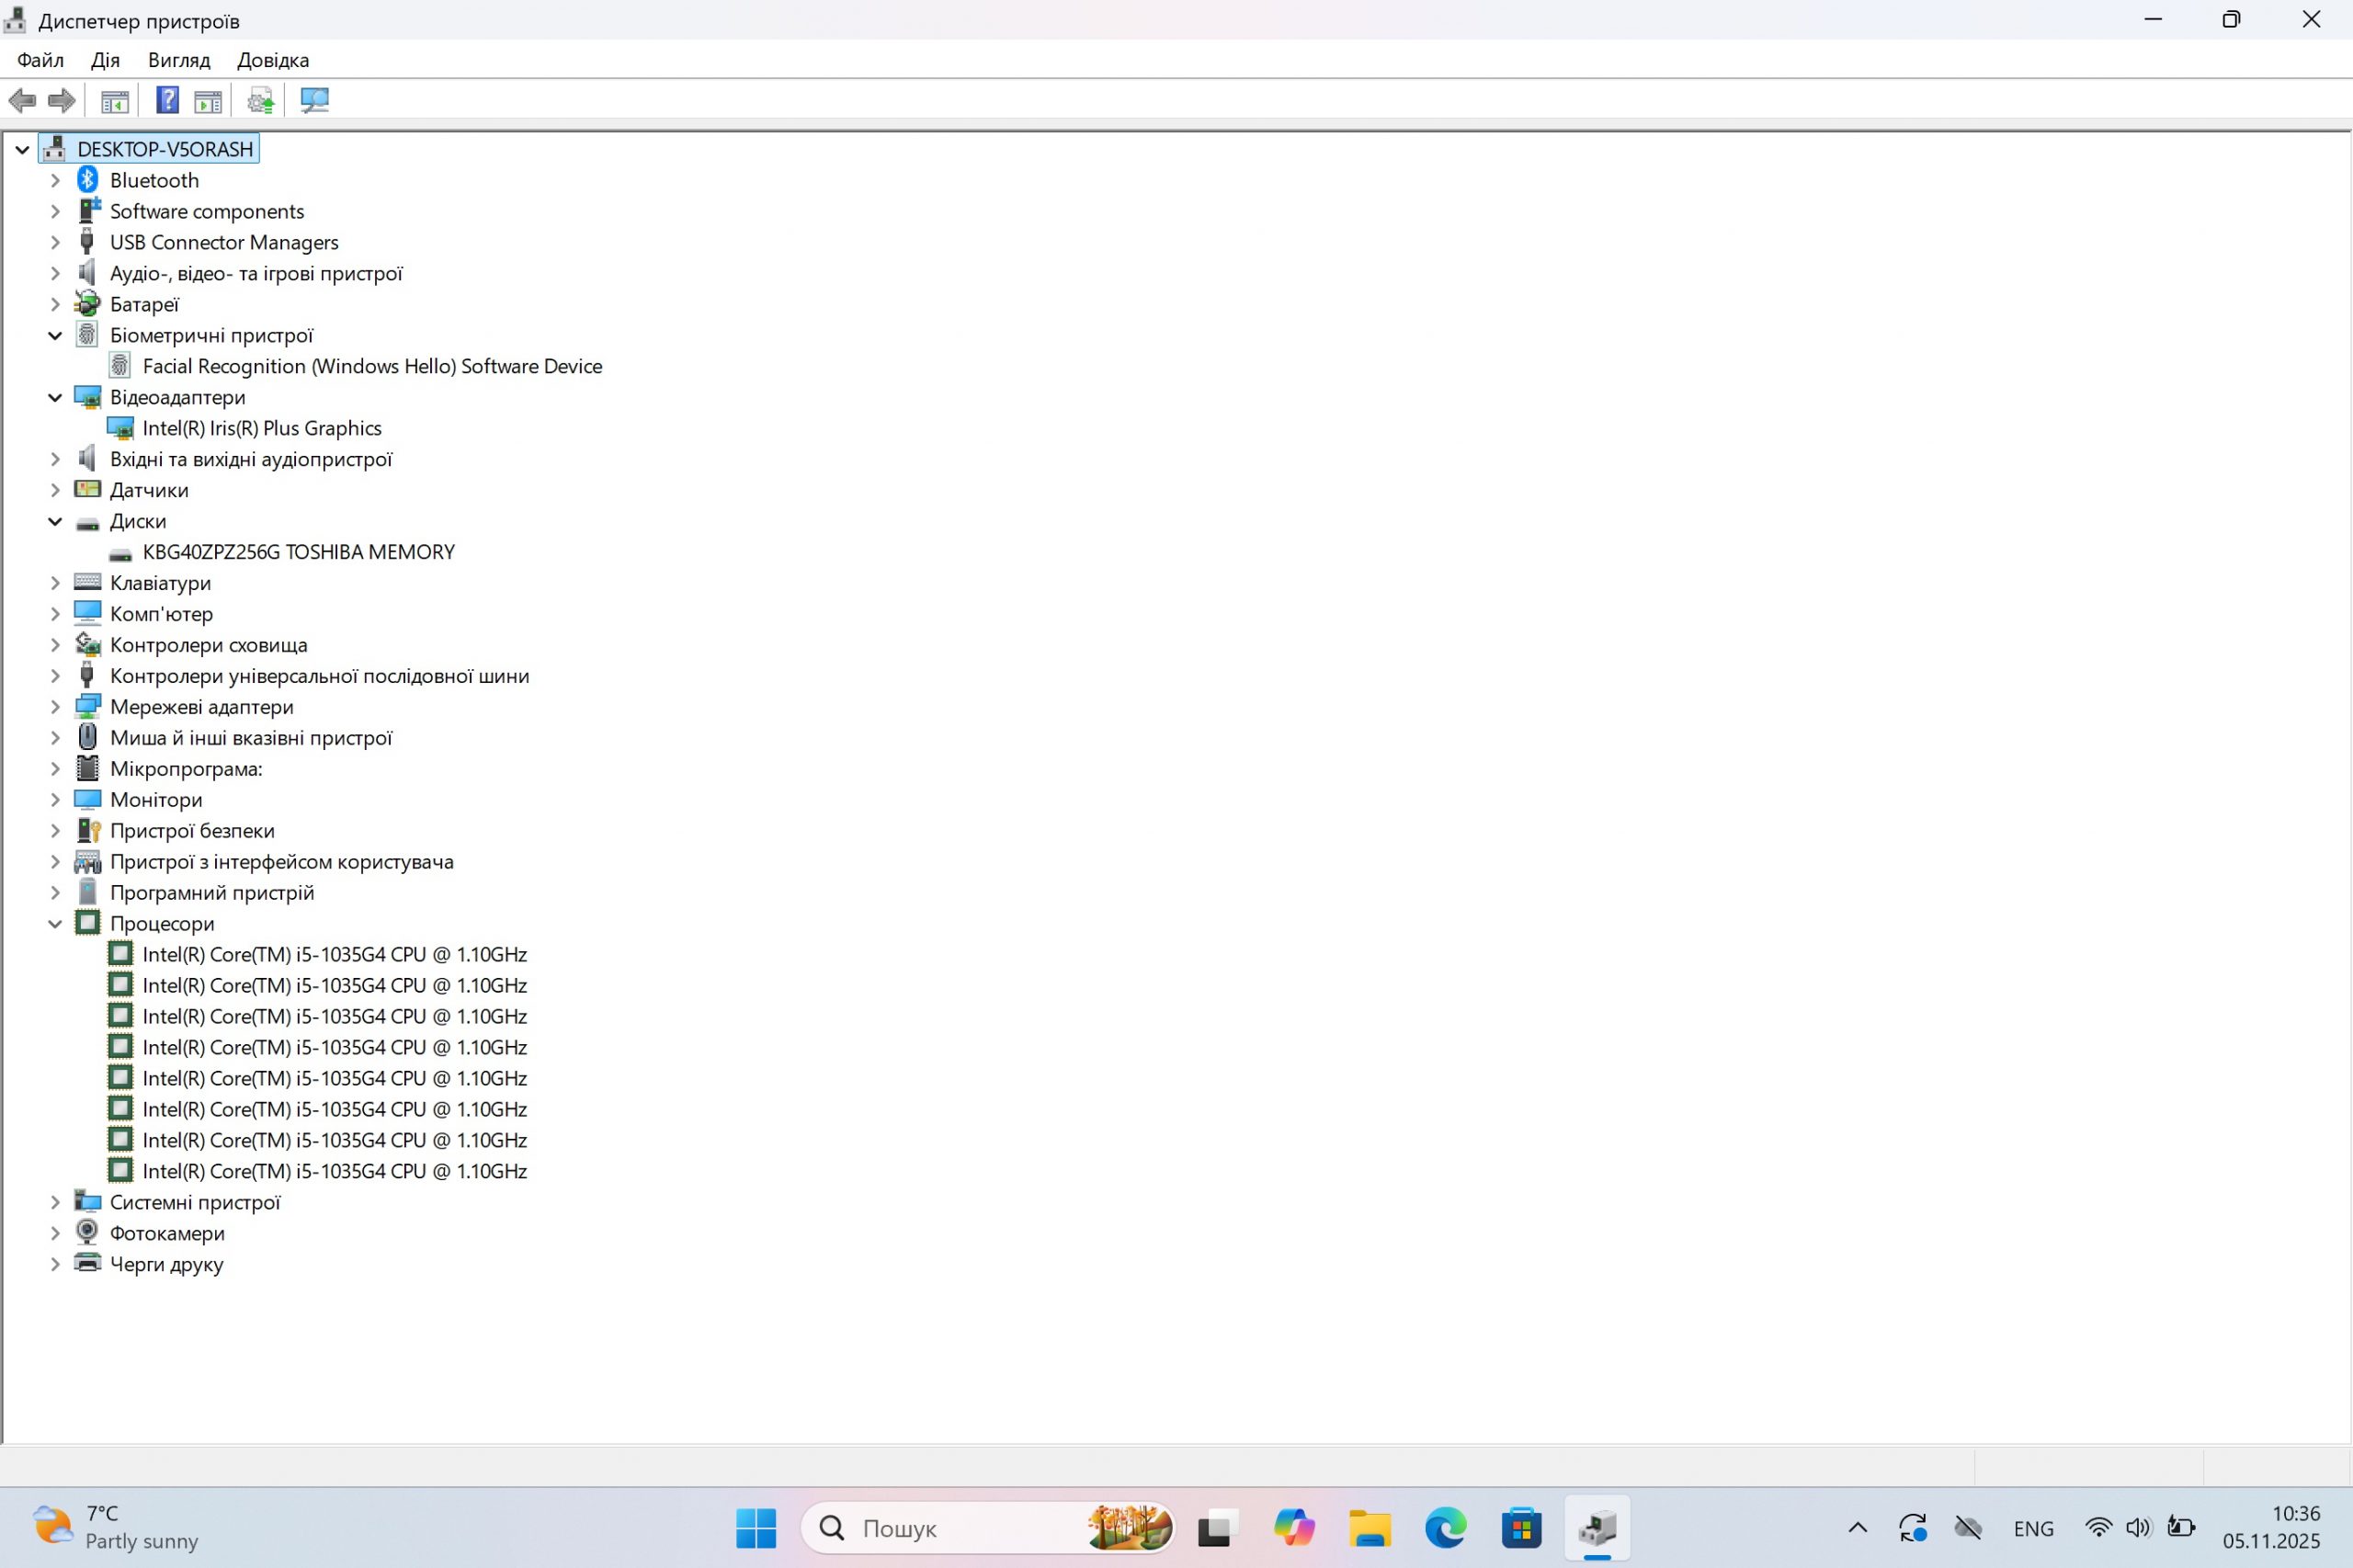Show hidden system tray icons chevron
Image resolution: width=2353 pixels, height=1568 pixels.
[1857, 1527]
